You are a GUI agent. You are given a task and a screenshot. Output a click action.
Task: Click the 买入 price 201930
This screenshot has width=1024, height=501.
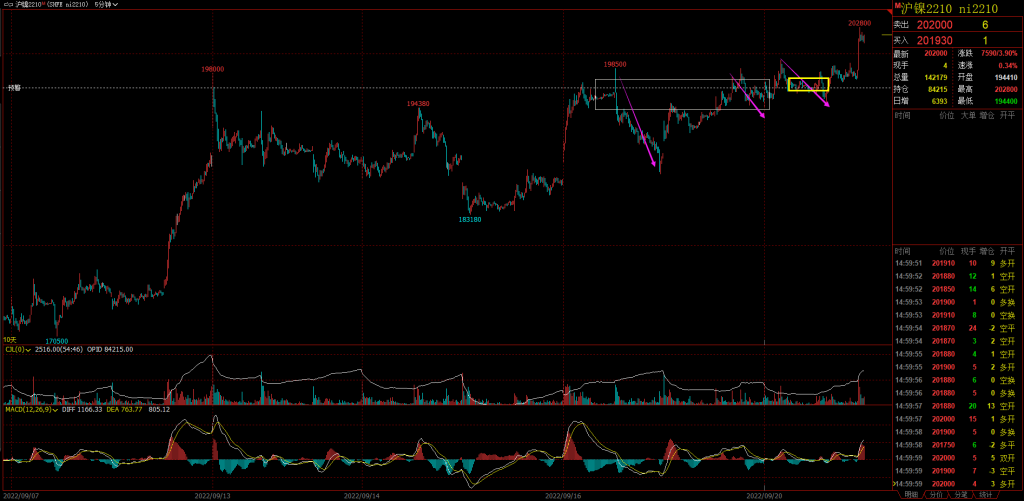(935, 39)
